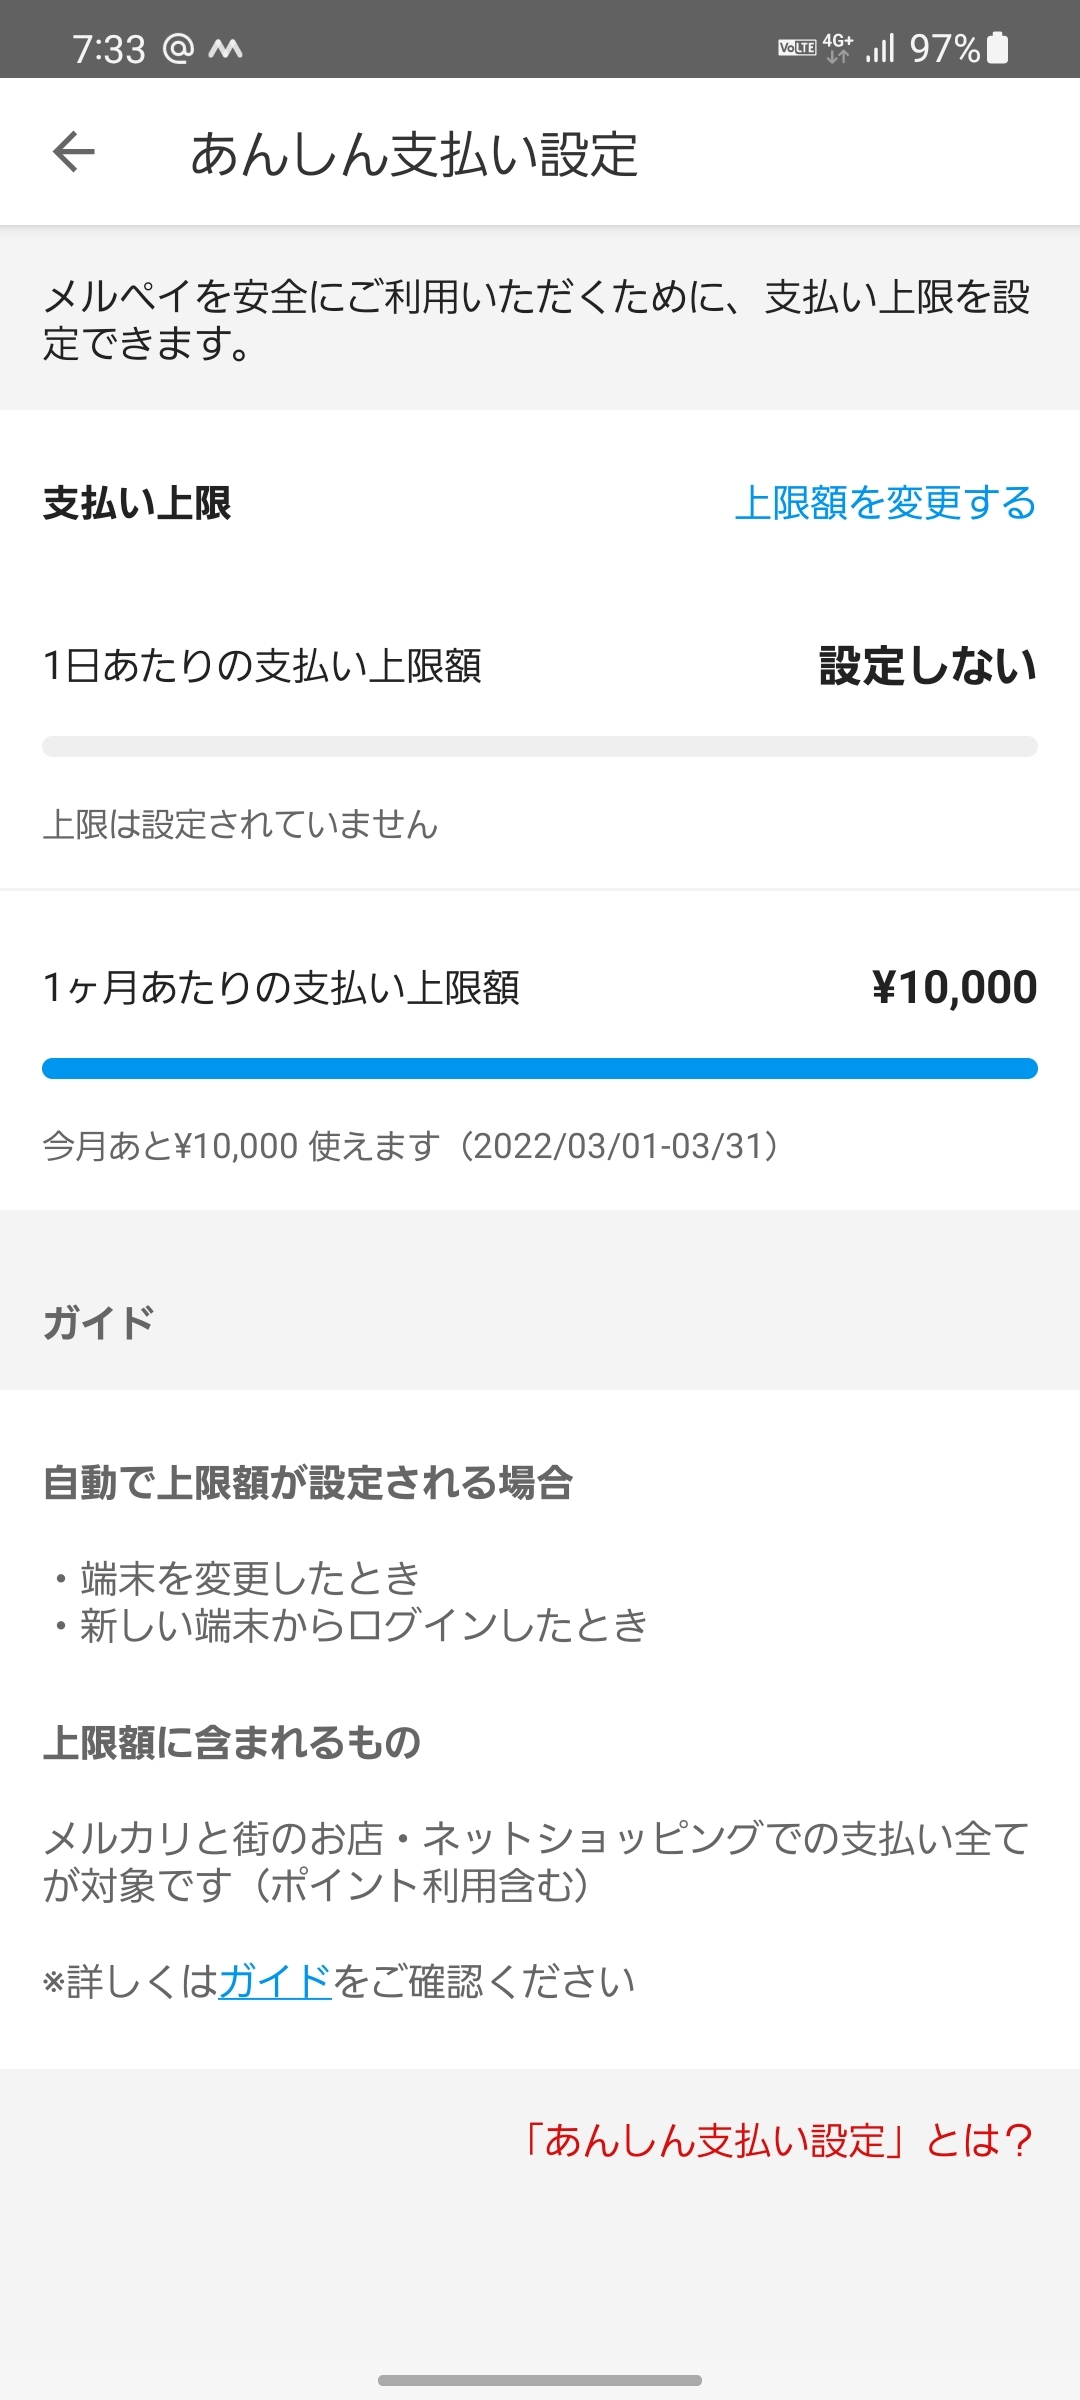Tap the monthly limit blue progress bar
This screenshot has width=1080, height=2400.
click(540, 1068)
